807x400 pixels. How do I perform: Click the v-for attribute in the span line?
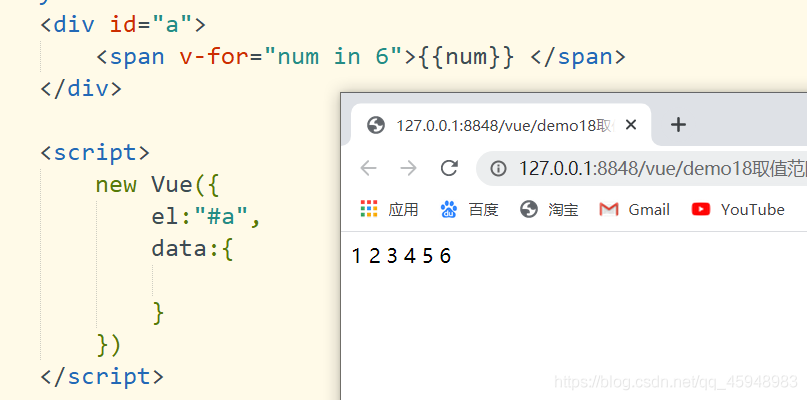pos(214,57)
